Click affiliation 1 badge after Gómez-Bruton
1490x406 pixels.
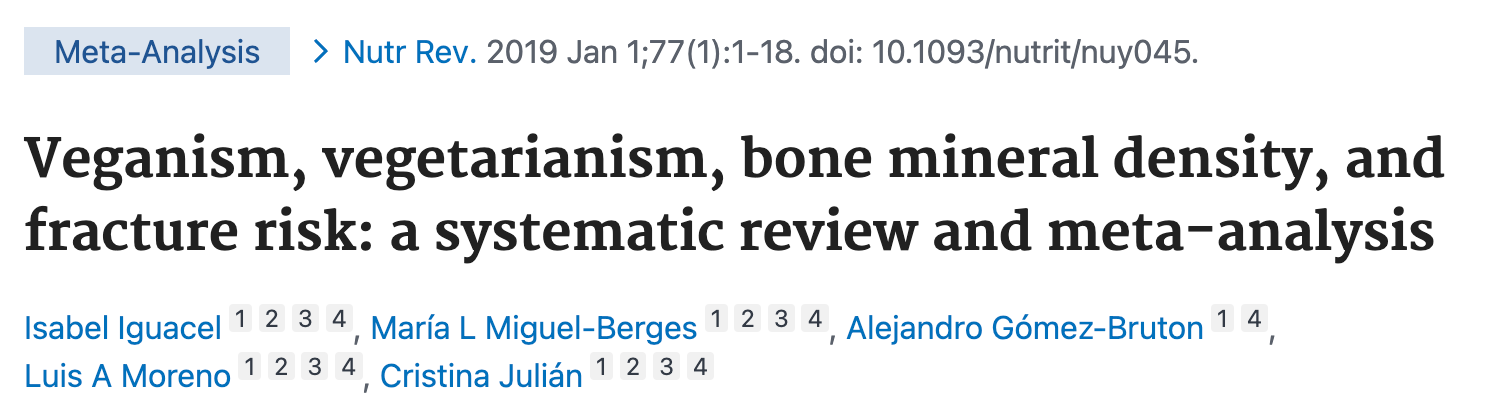1221,320
